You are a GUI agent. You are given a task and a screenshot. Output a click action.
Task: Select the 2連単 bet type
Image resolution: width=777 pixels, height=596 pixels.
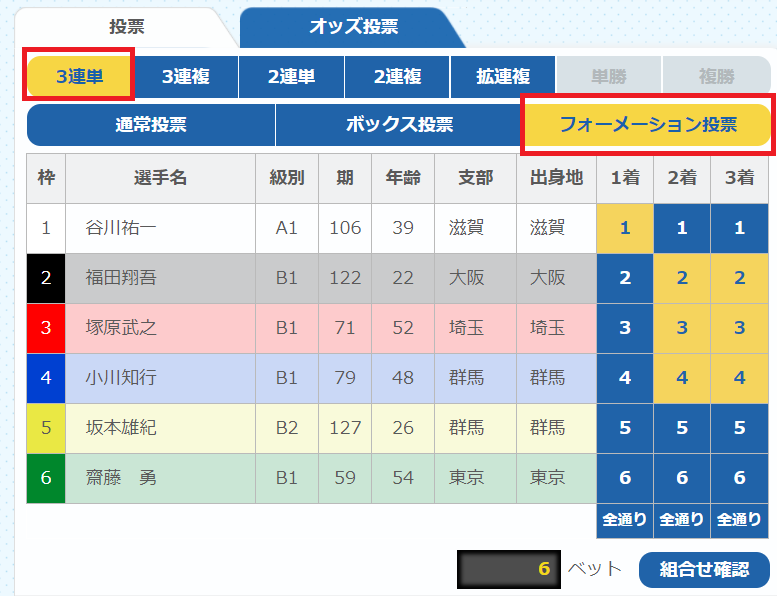tap(291, 76)
